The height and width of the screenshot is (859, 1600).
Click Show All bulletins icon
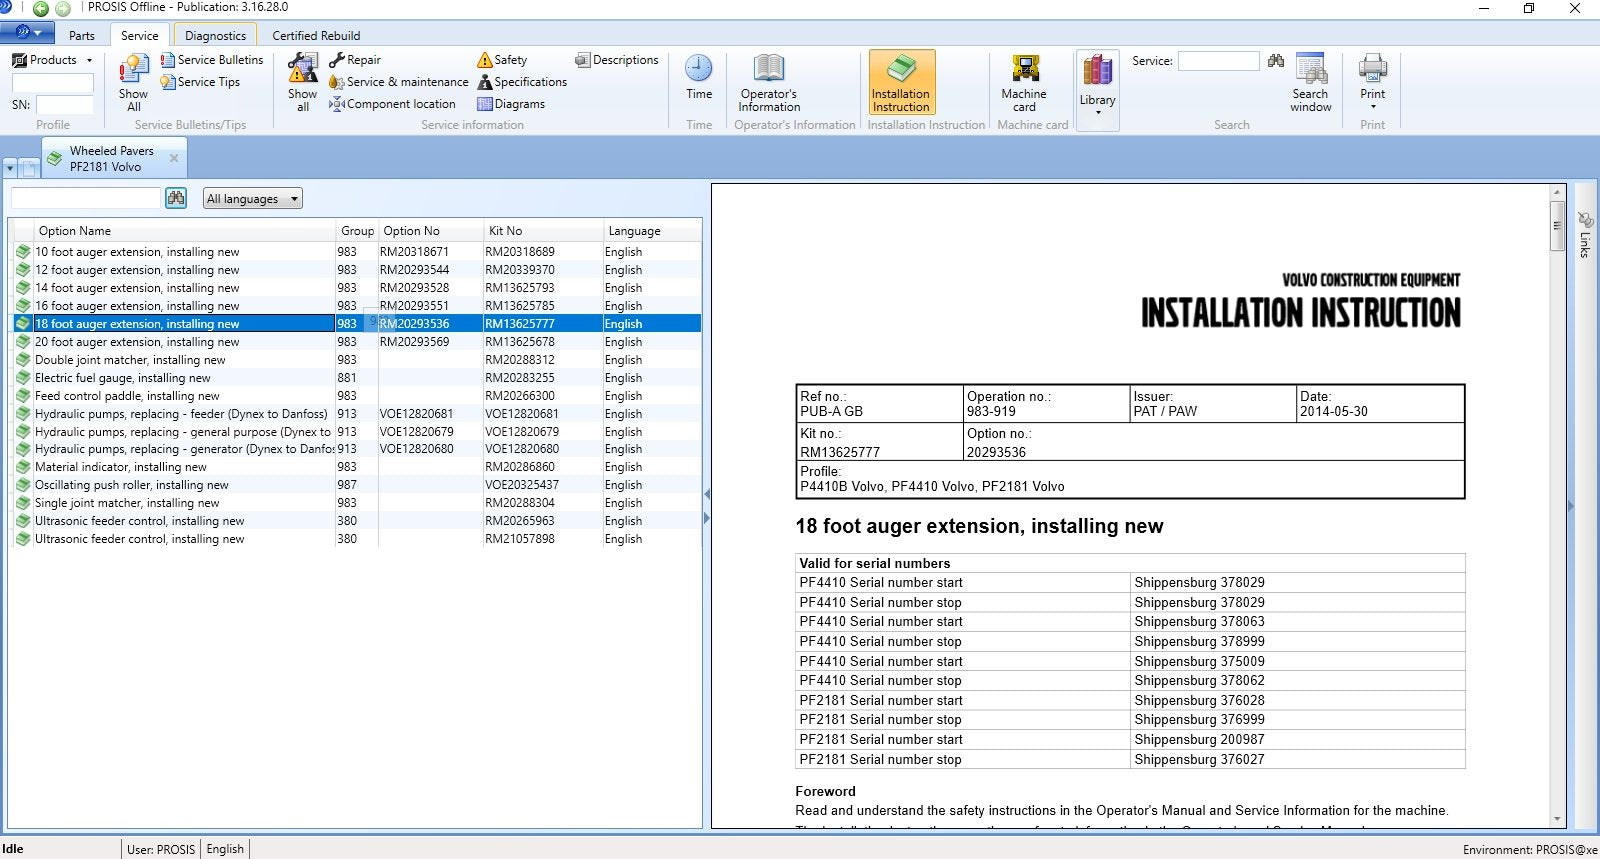tap(133, 83)
